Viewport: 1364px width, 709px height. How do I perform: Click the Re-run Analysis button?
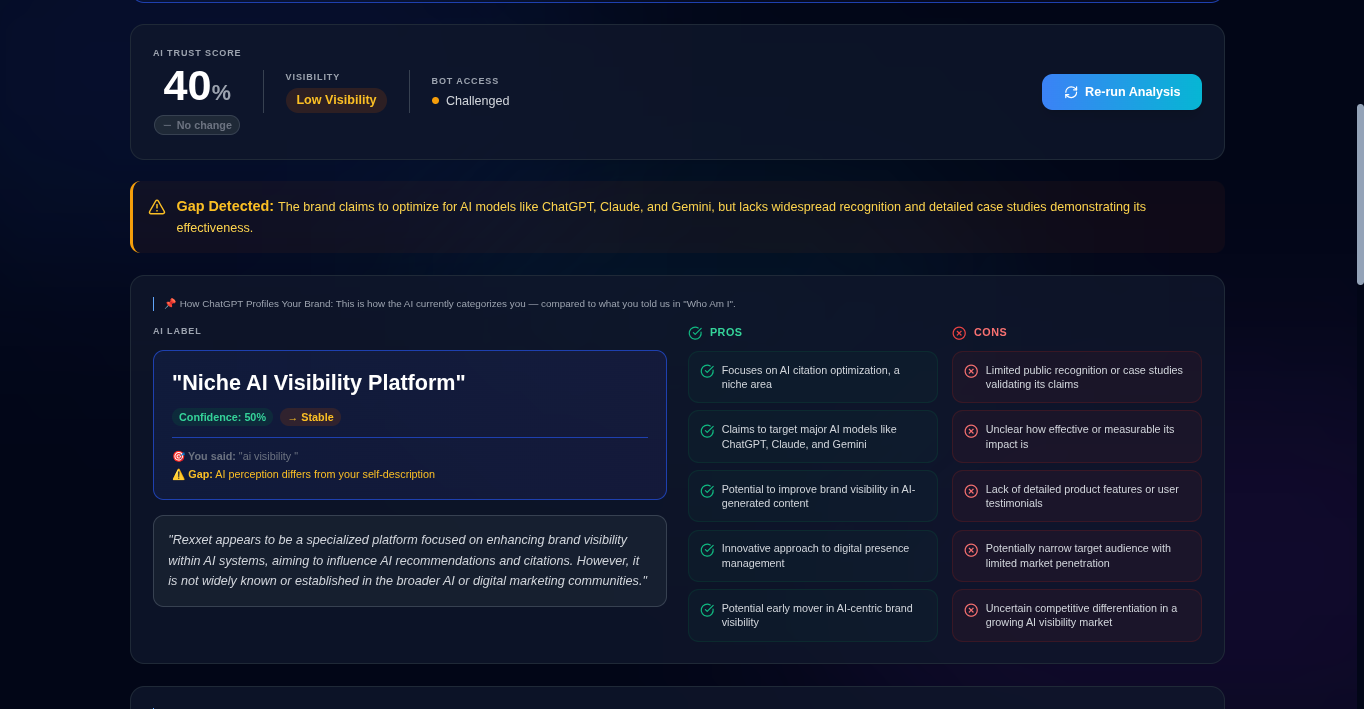coord(1121,92)
